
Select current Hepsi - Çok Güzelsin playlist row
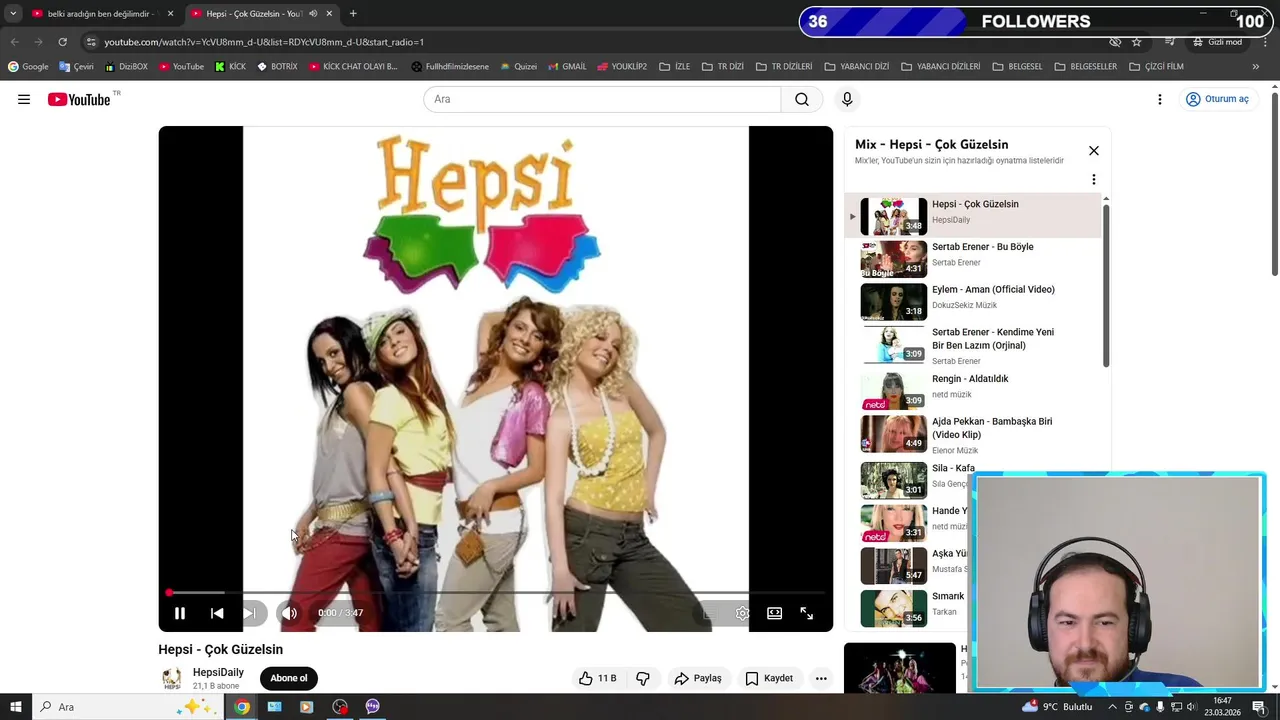[x=975, y=216]
